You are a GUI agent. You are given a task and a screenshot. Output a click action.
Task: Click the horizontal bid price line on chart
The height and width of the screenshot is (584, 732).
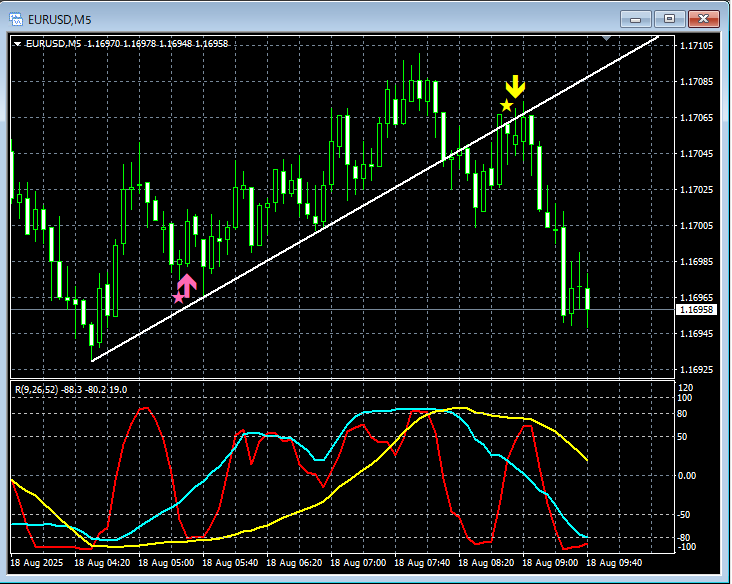pos(343,310)
